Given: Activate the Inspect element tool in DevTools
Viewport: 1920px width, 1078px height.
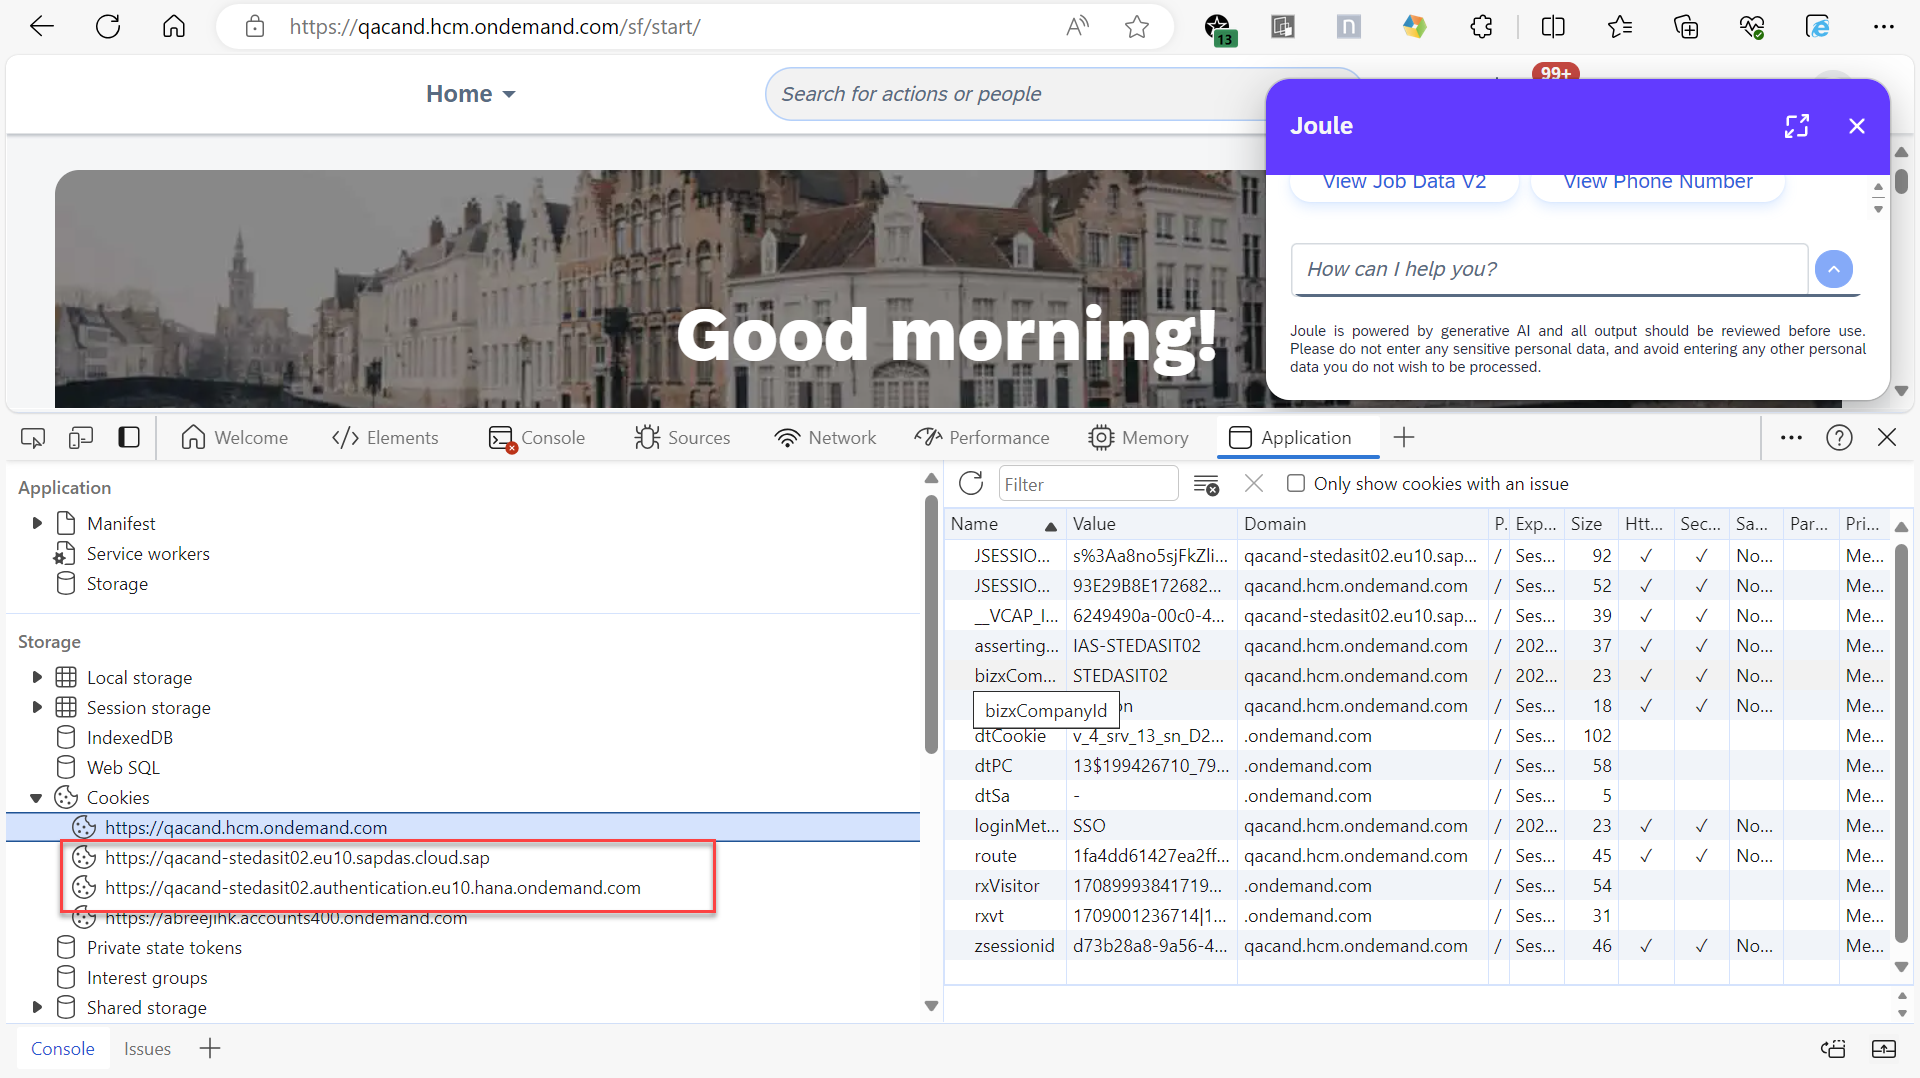Looking at the screenshot, I should coord(33,438).
